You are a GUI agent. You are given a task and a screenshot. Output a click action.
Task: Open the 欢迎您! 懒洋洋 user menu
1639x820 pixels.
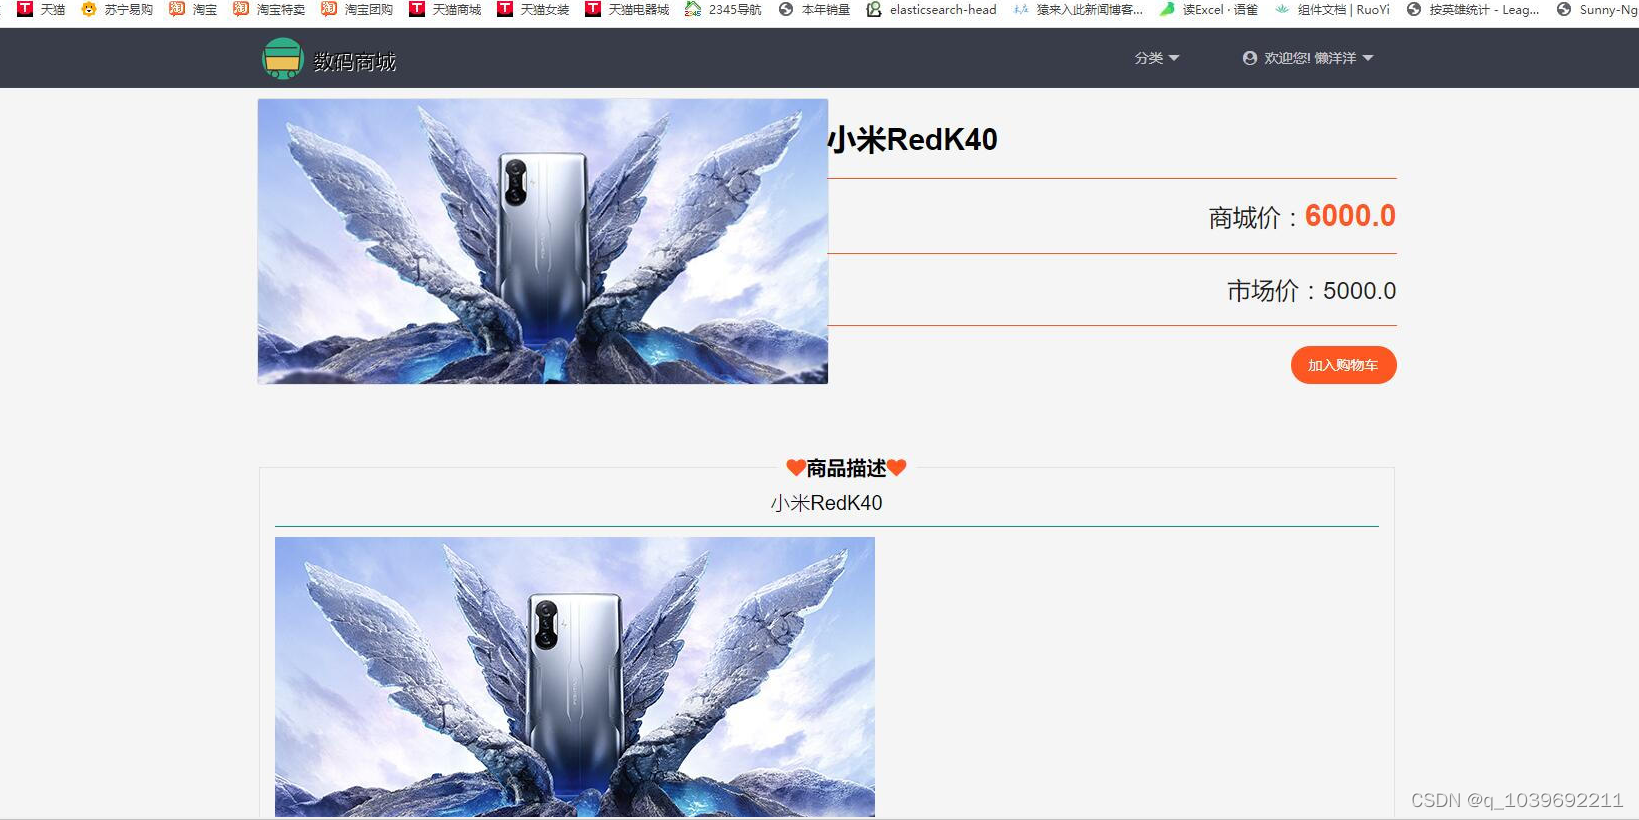point(1308,58)
